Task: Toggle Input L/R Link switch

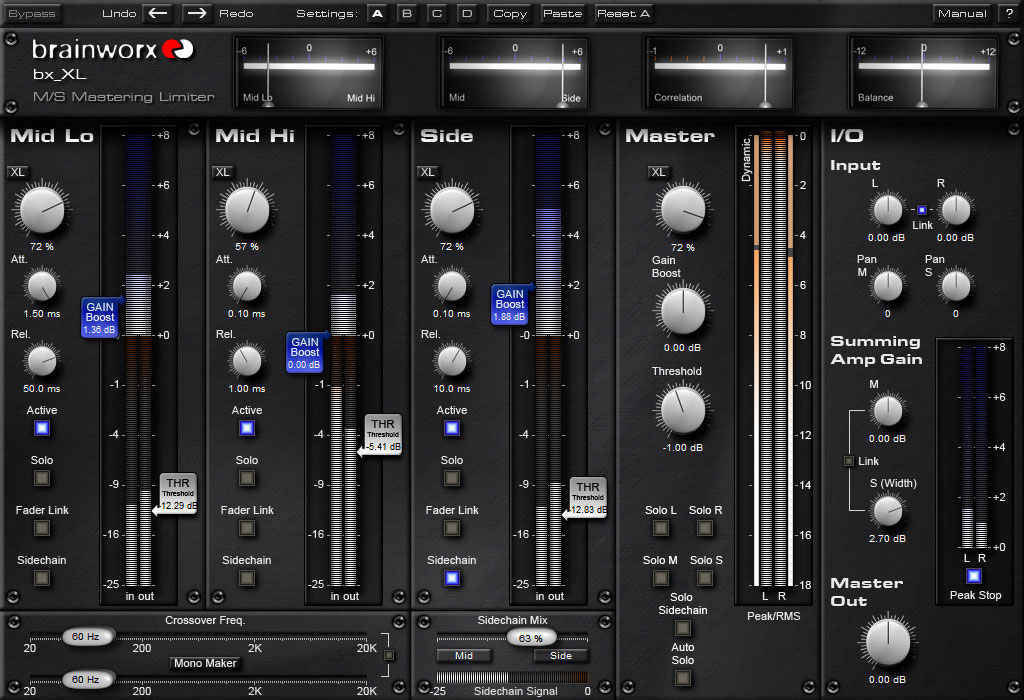Action: click(x=921, y=210)
